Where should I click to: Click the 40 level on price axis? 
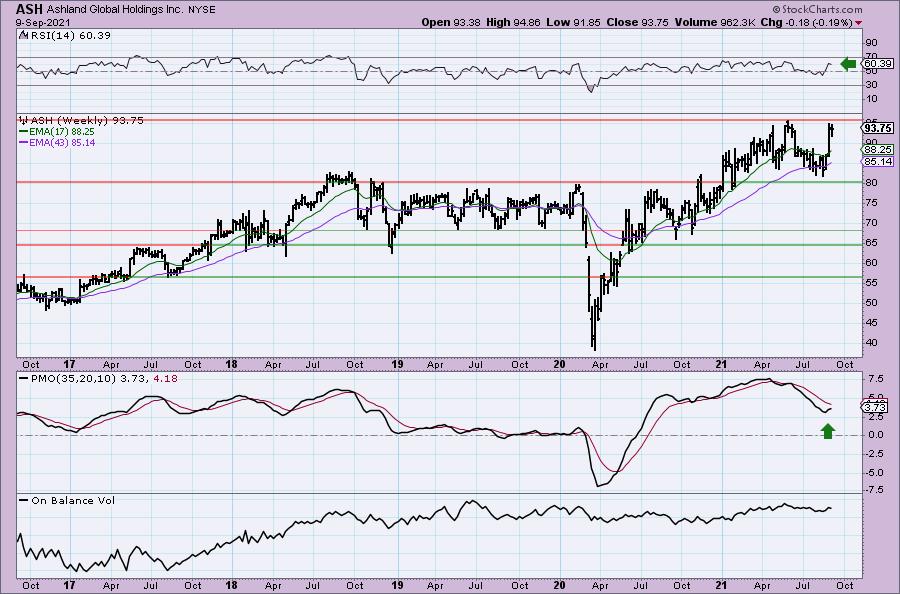pos(871,343)
